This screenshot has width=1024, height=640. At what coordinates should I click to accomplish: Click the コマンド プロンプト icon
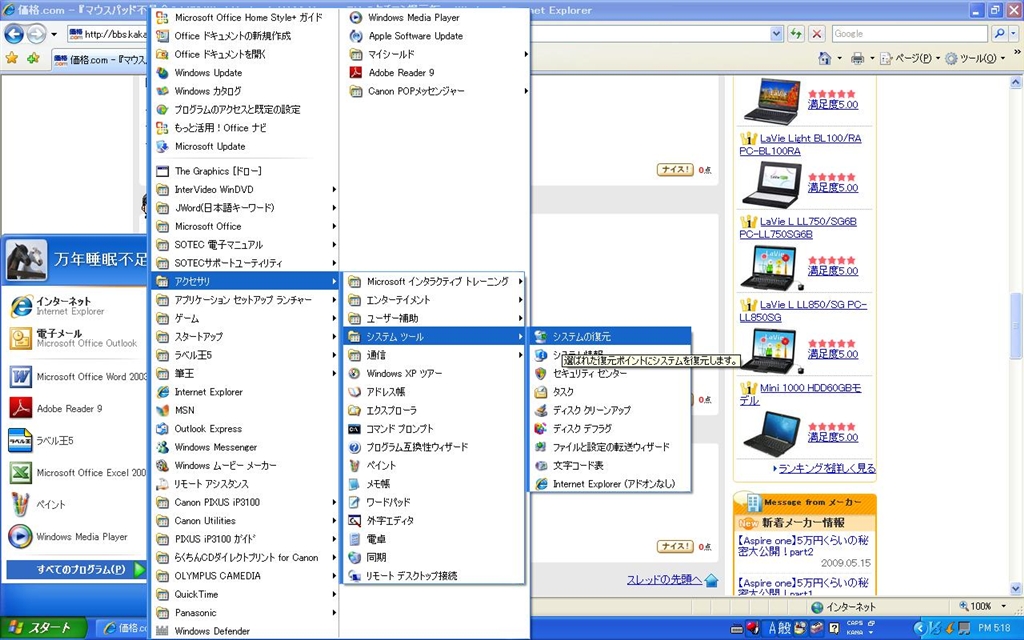tap(354, 429)
